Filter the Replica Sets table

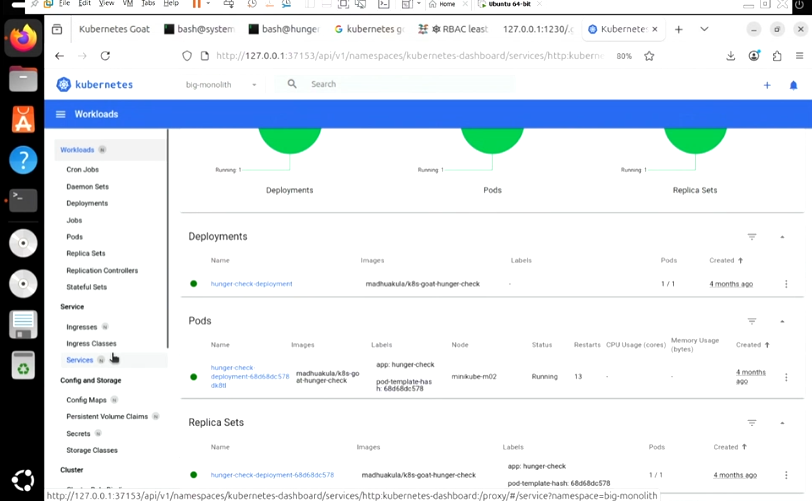(752, 423)
